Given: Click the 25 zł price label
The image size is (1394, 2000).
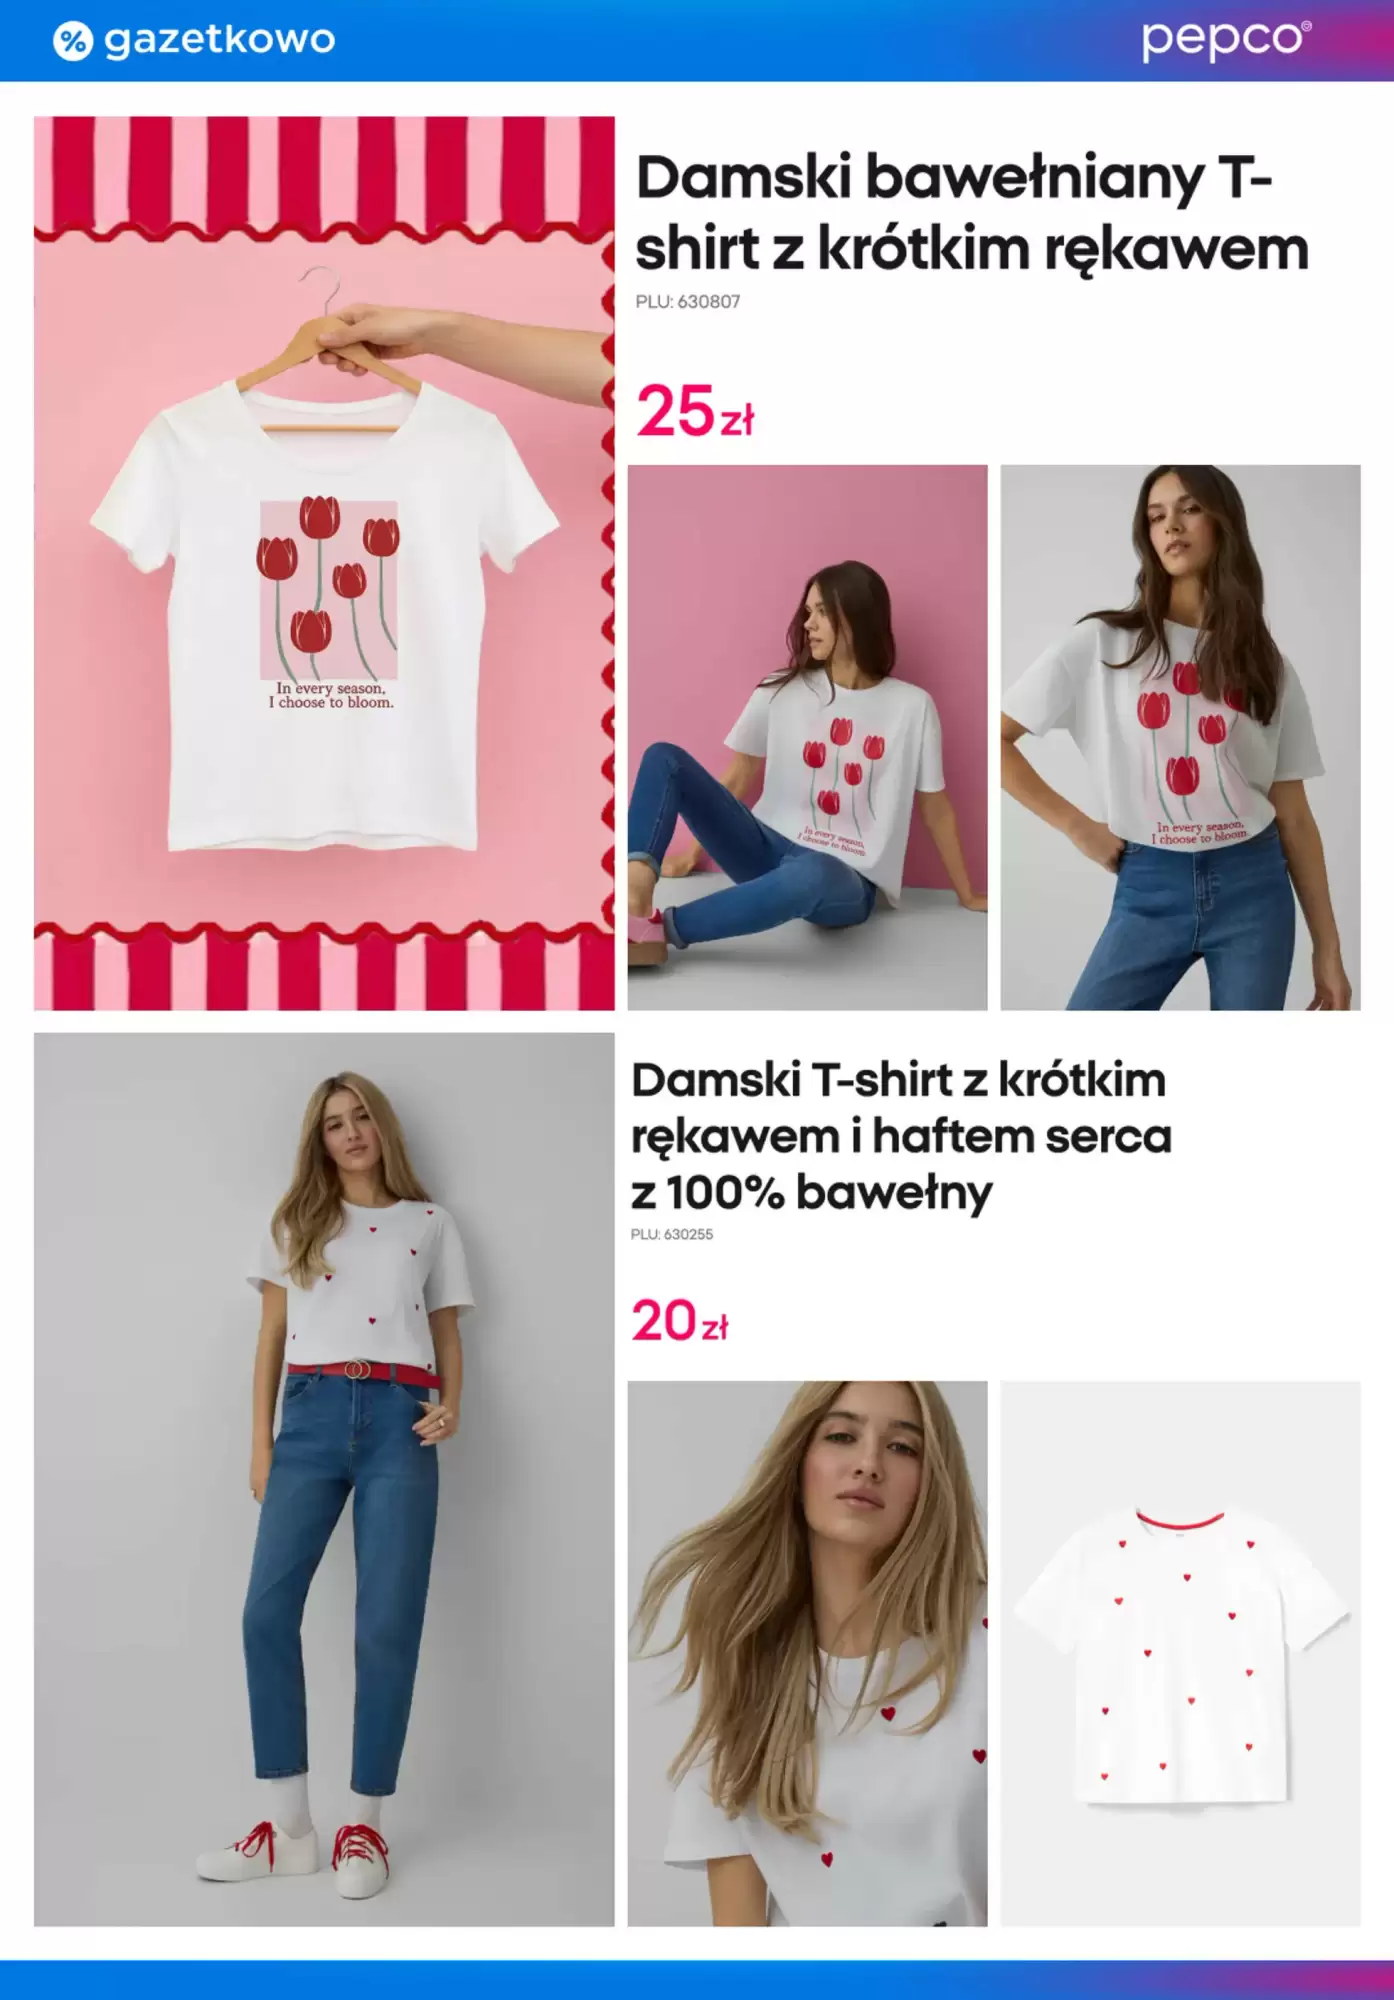Looking at the screenshot, I should (x=695, y=411).
